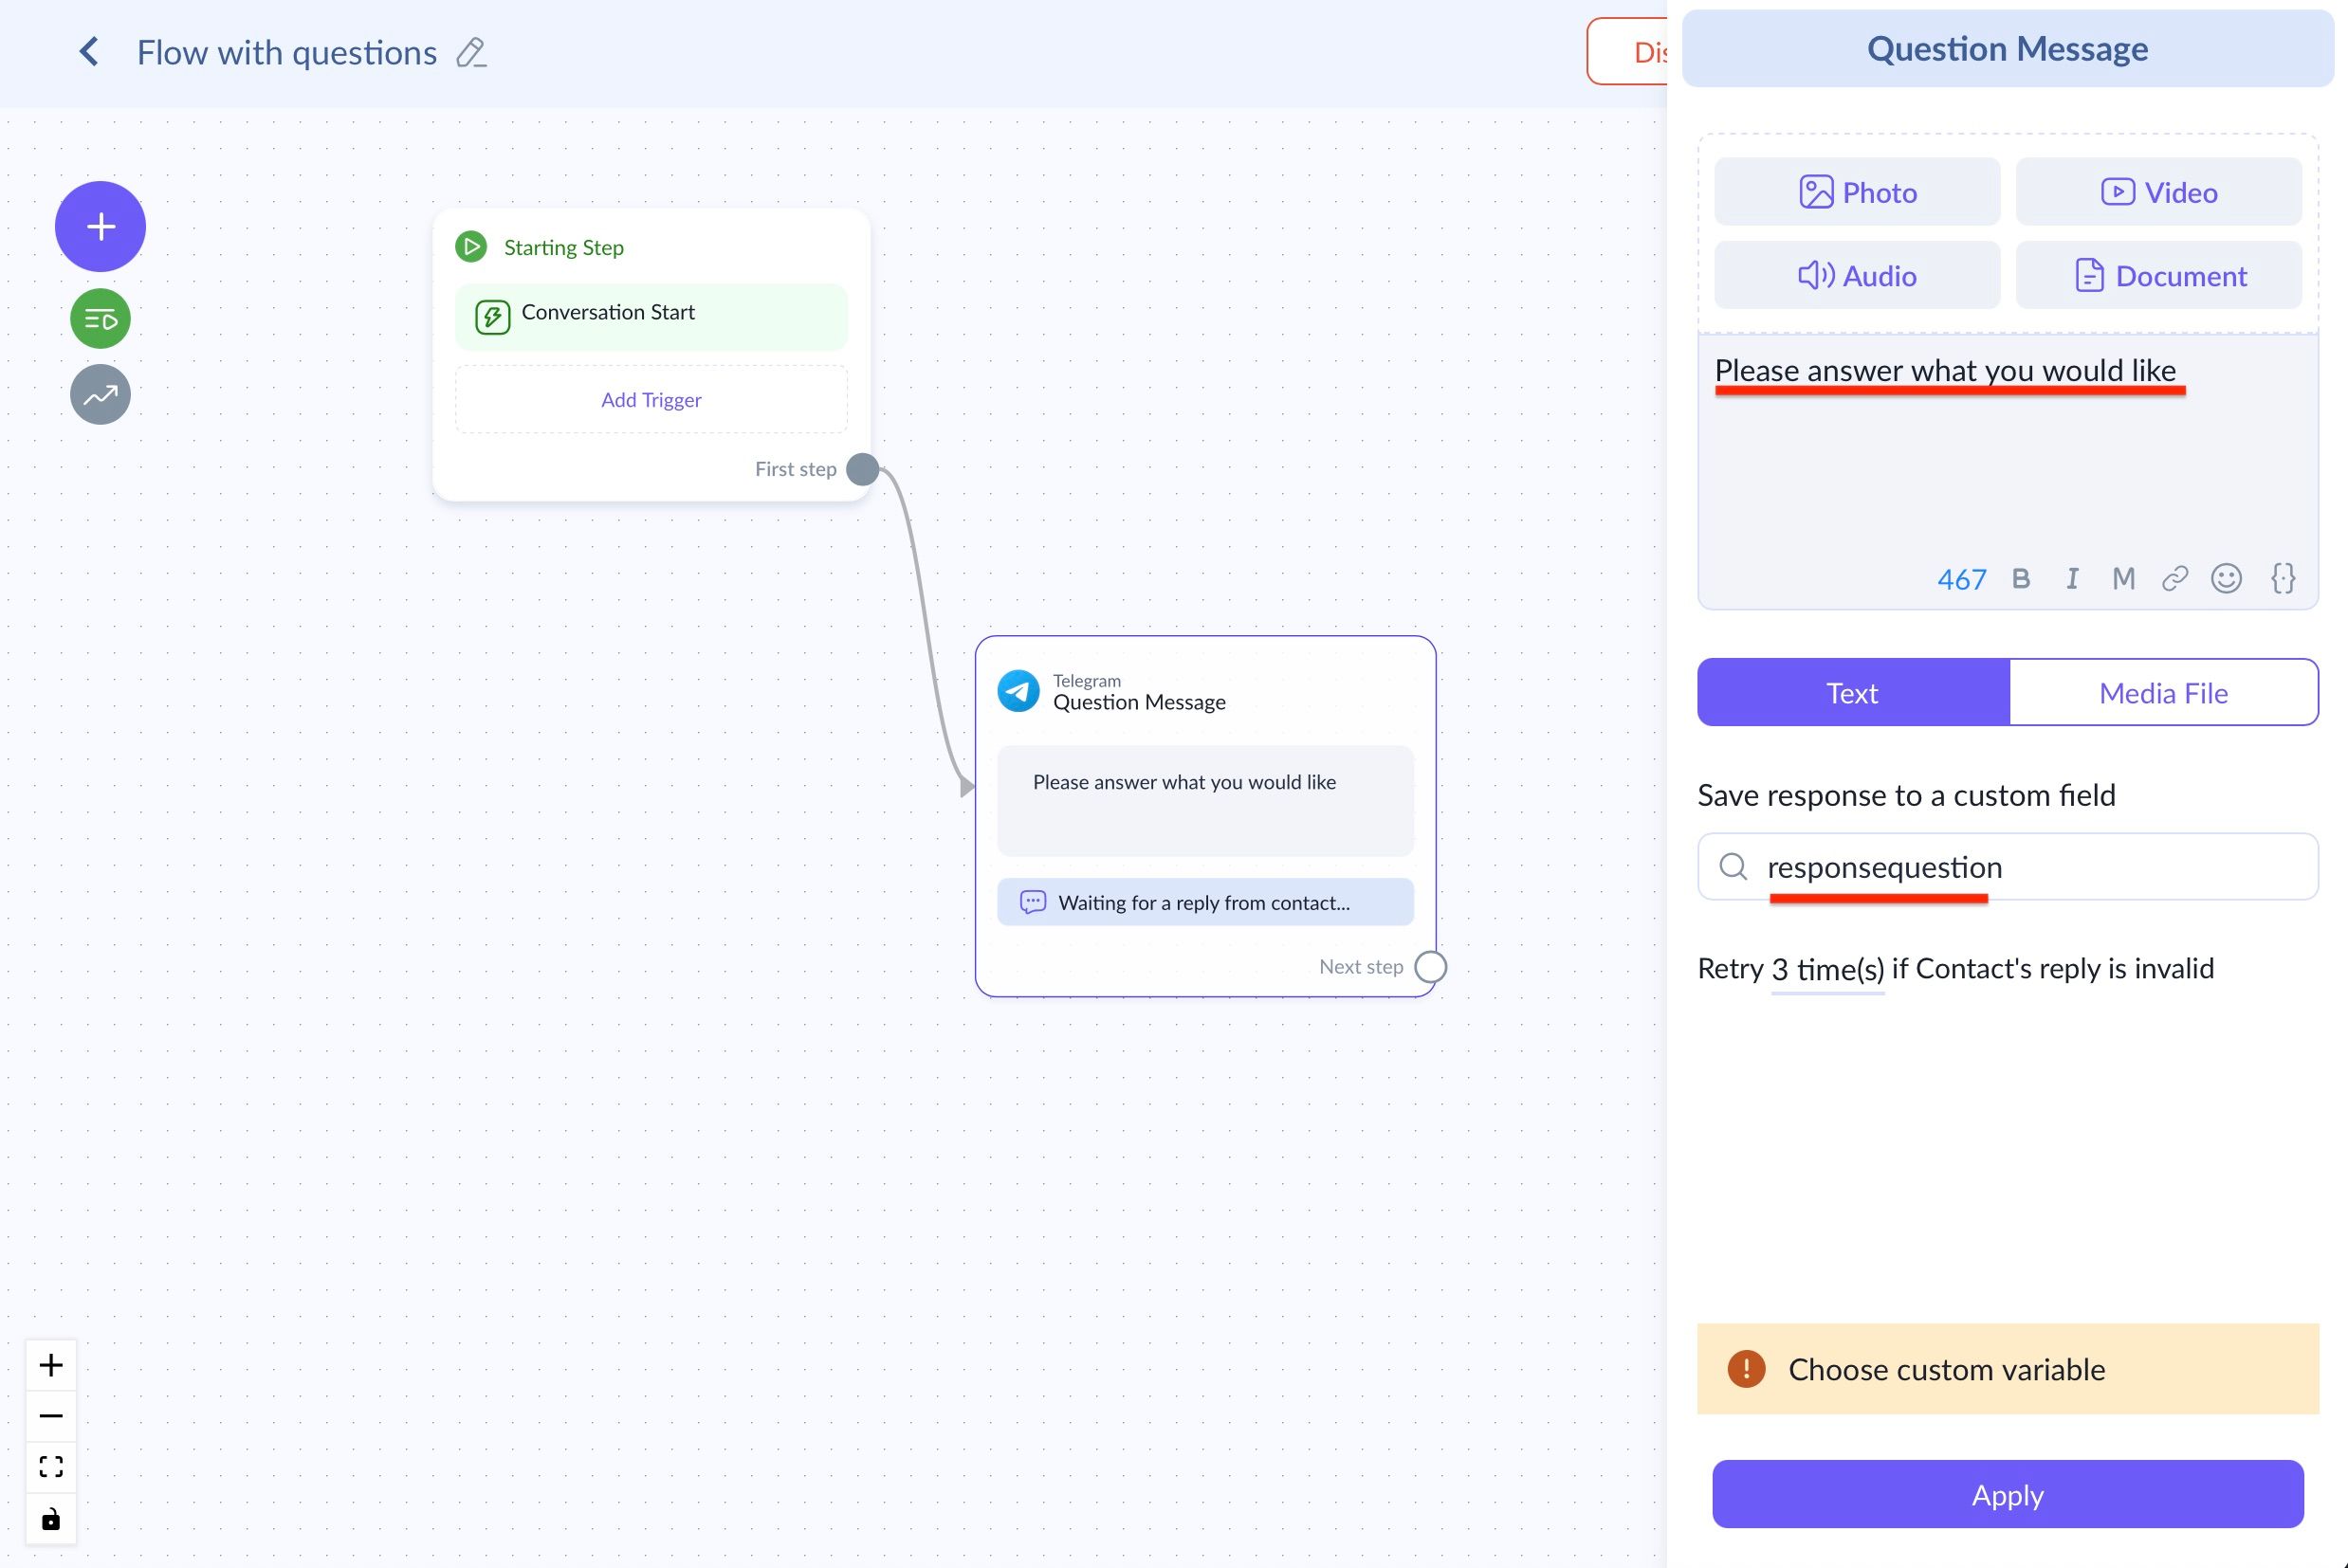The height and width of the screenshot is (1568, 2348).
Task: Toggle italic formatting in message editor
Action: point(2072,578)
